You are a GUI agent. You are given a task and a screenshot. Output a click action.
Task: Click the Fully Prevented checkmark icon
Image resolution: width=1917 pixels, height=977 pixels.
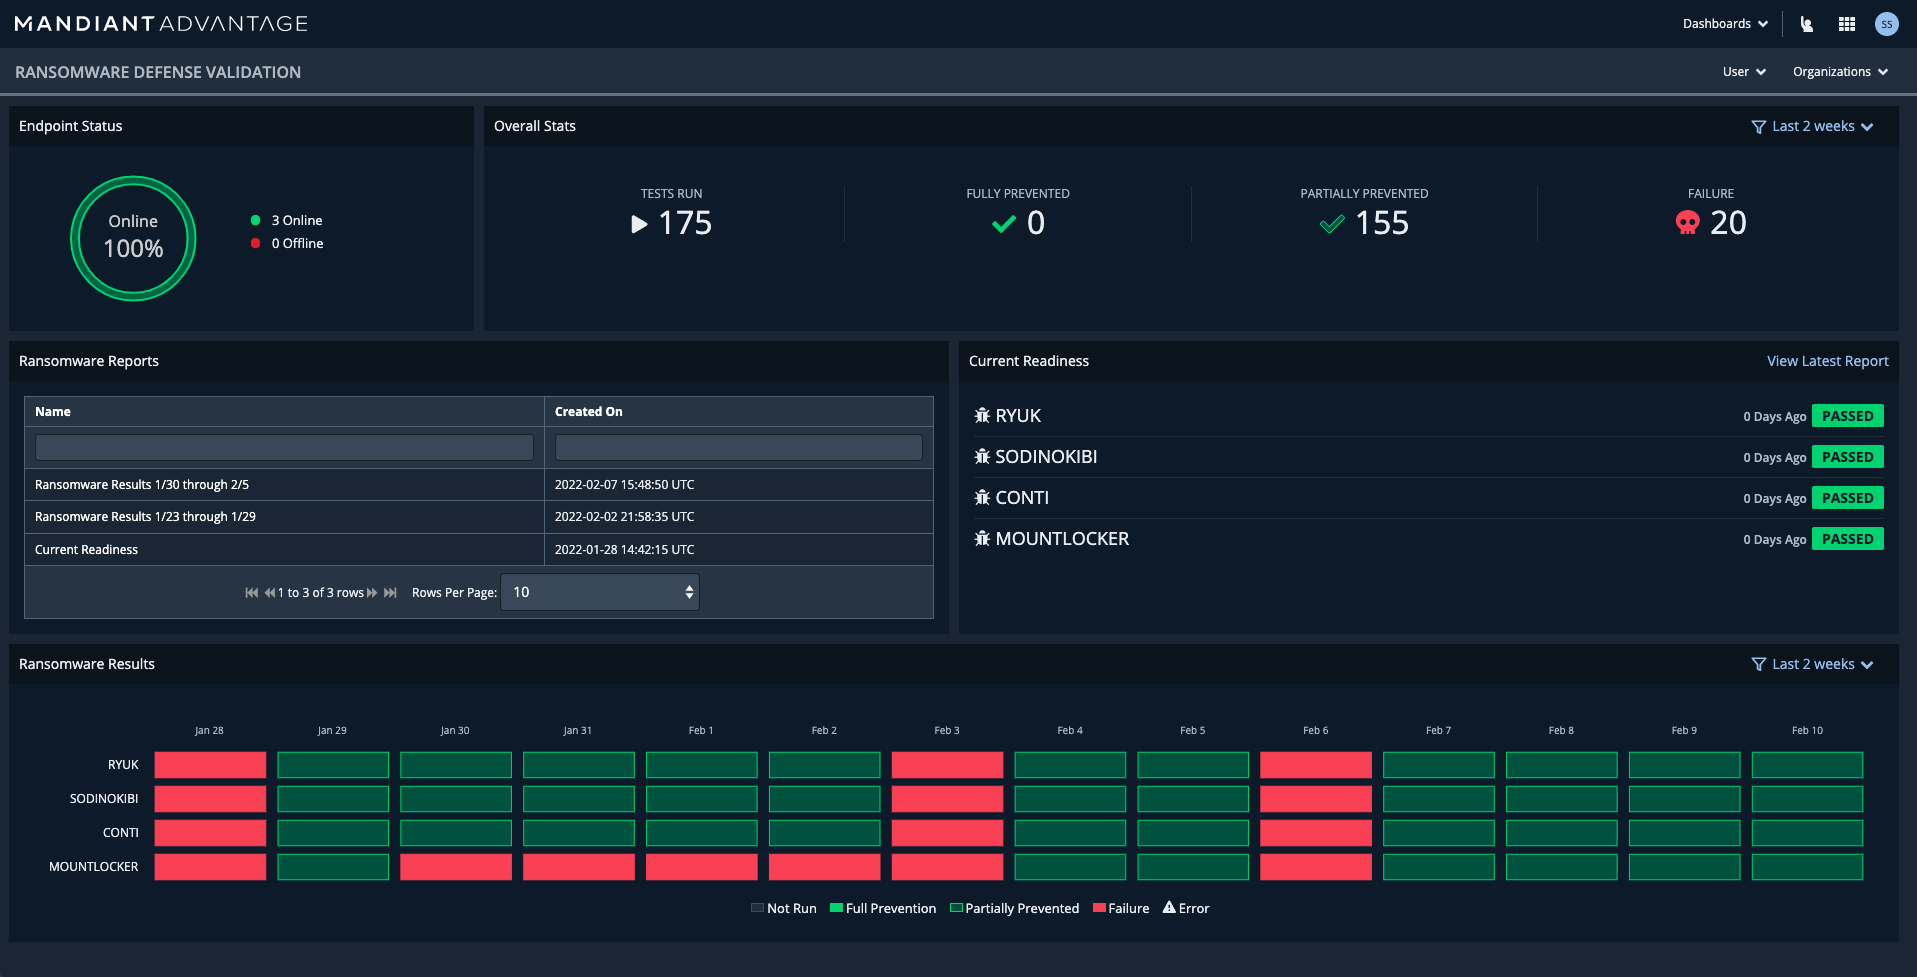point(1004,224)
